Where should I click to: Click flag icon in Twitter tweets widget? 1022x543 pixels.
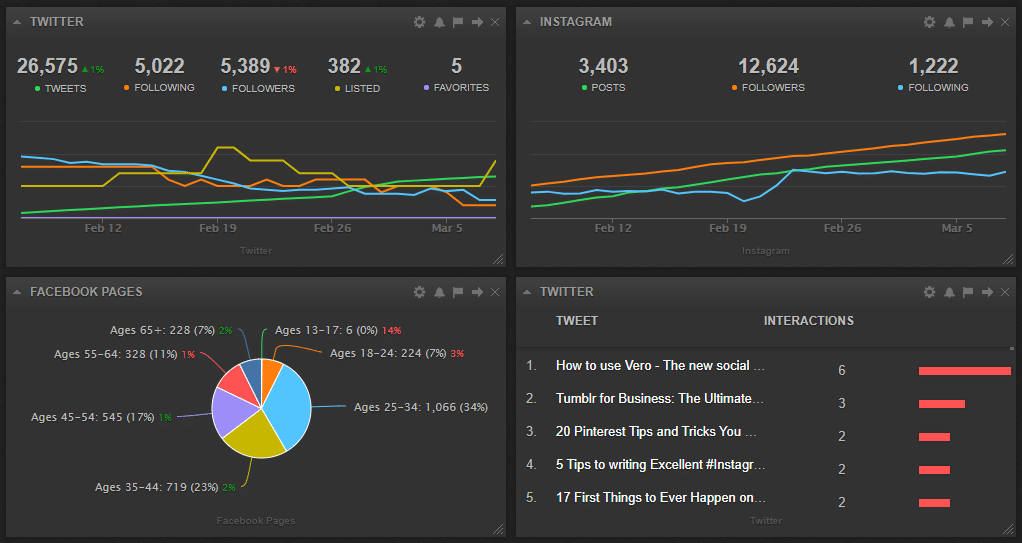968,292
